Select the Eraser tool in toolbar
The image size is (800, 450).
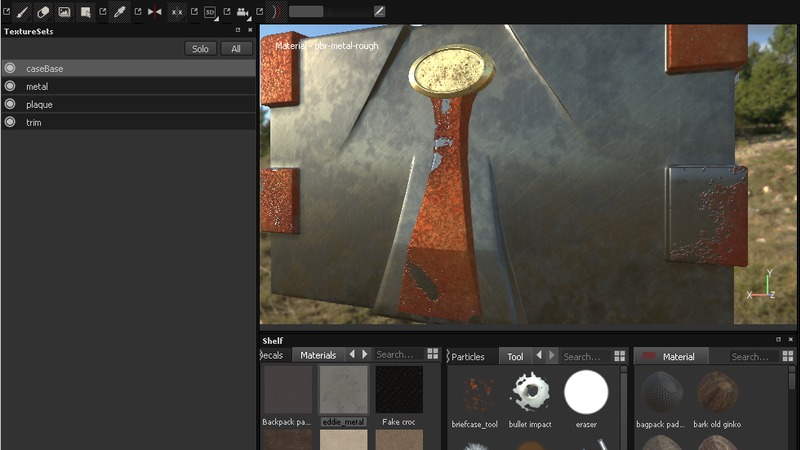click(x=43, y=12)
